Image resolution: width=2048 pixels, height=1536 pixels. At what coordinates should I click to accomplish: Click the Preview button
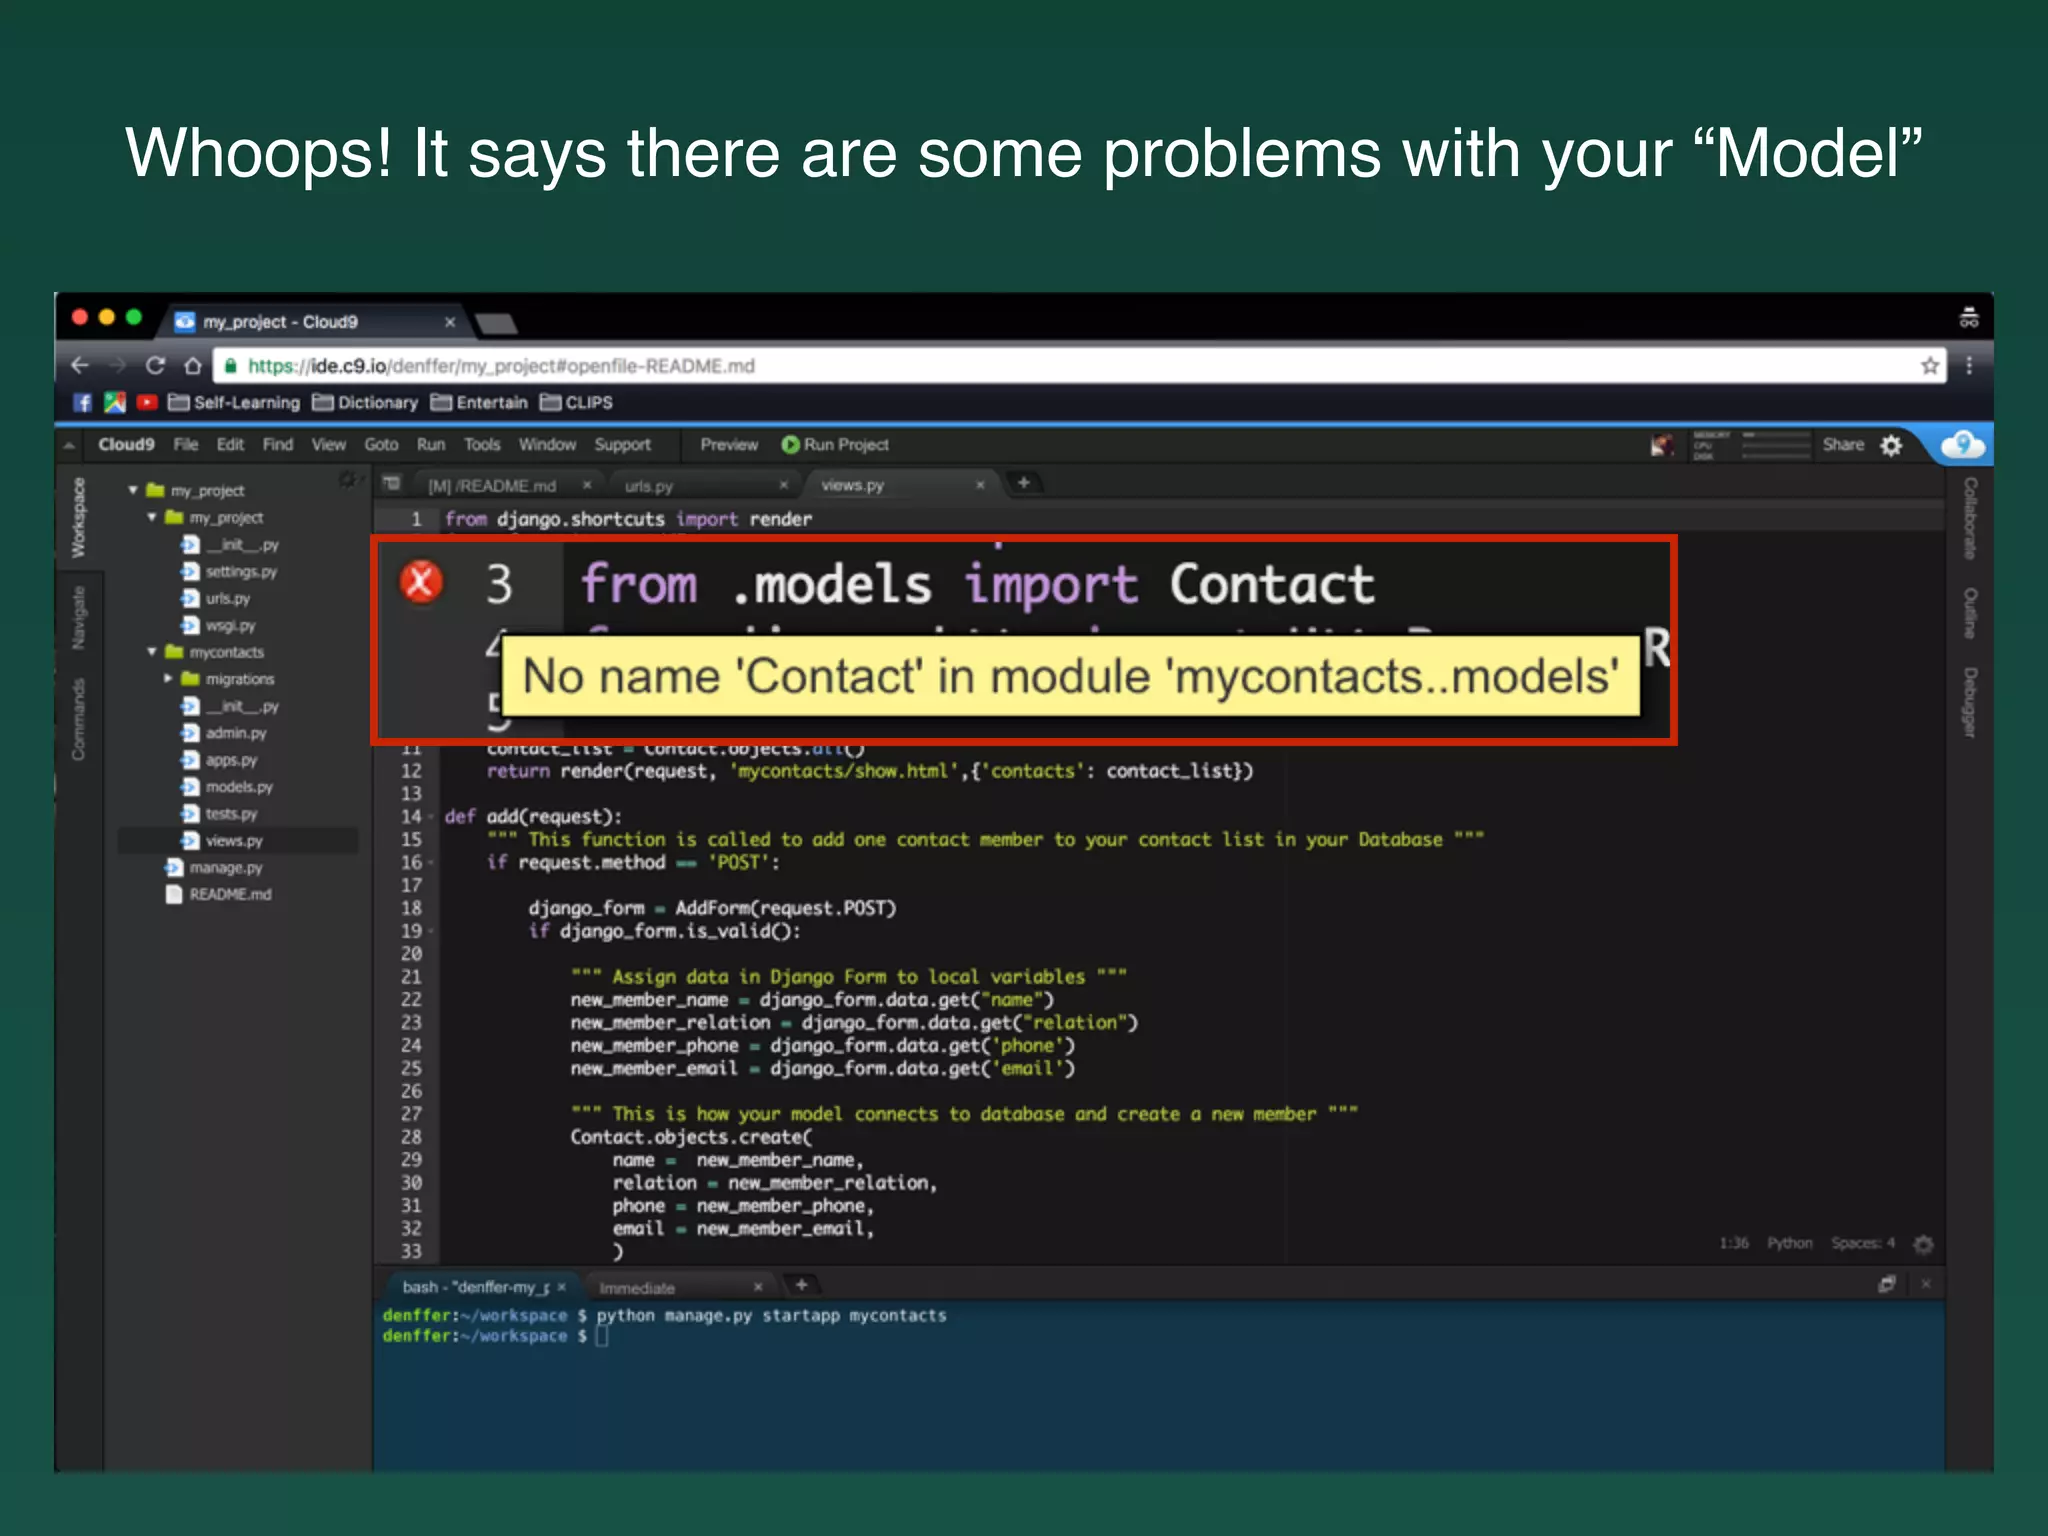click(x=728, y=444)
